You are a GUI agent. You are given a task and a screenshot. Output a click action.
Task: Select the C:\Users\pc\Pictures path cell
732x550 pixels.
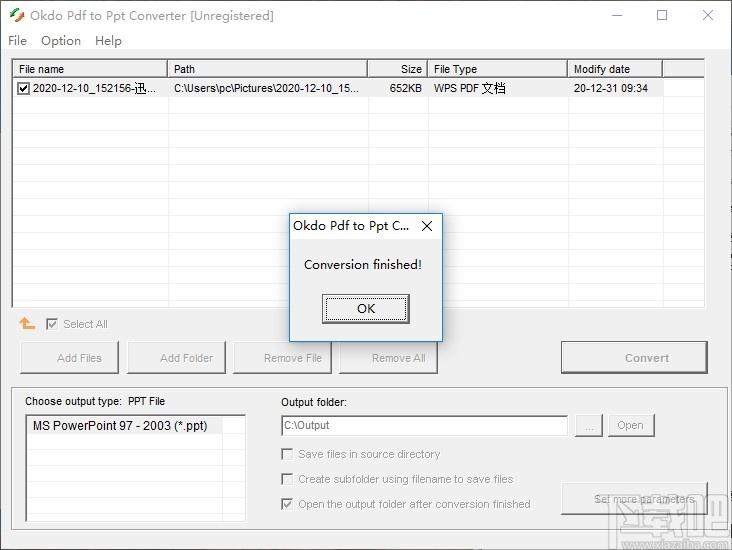[267, 88]
